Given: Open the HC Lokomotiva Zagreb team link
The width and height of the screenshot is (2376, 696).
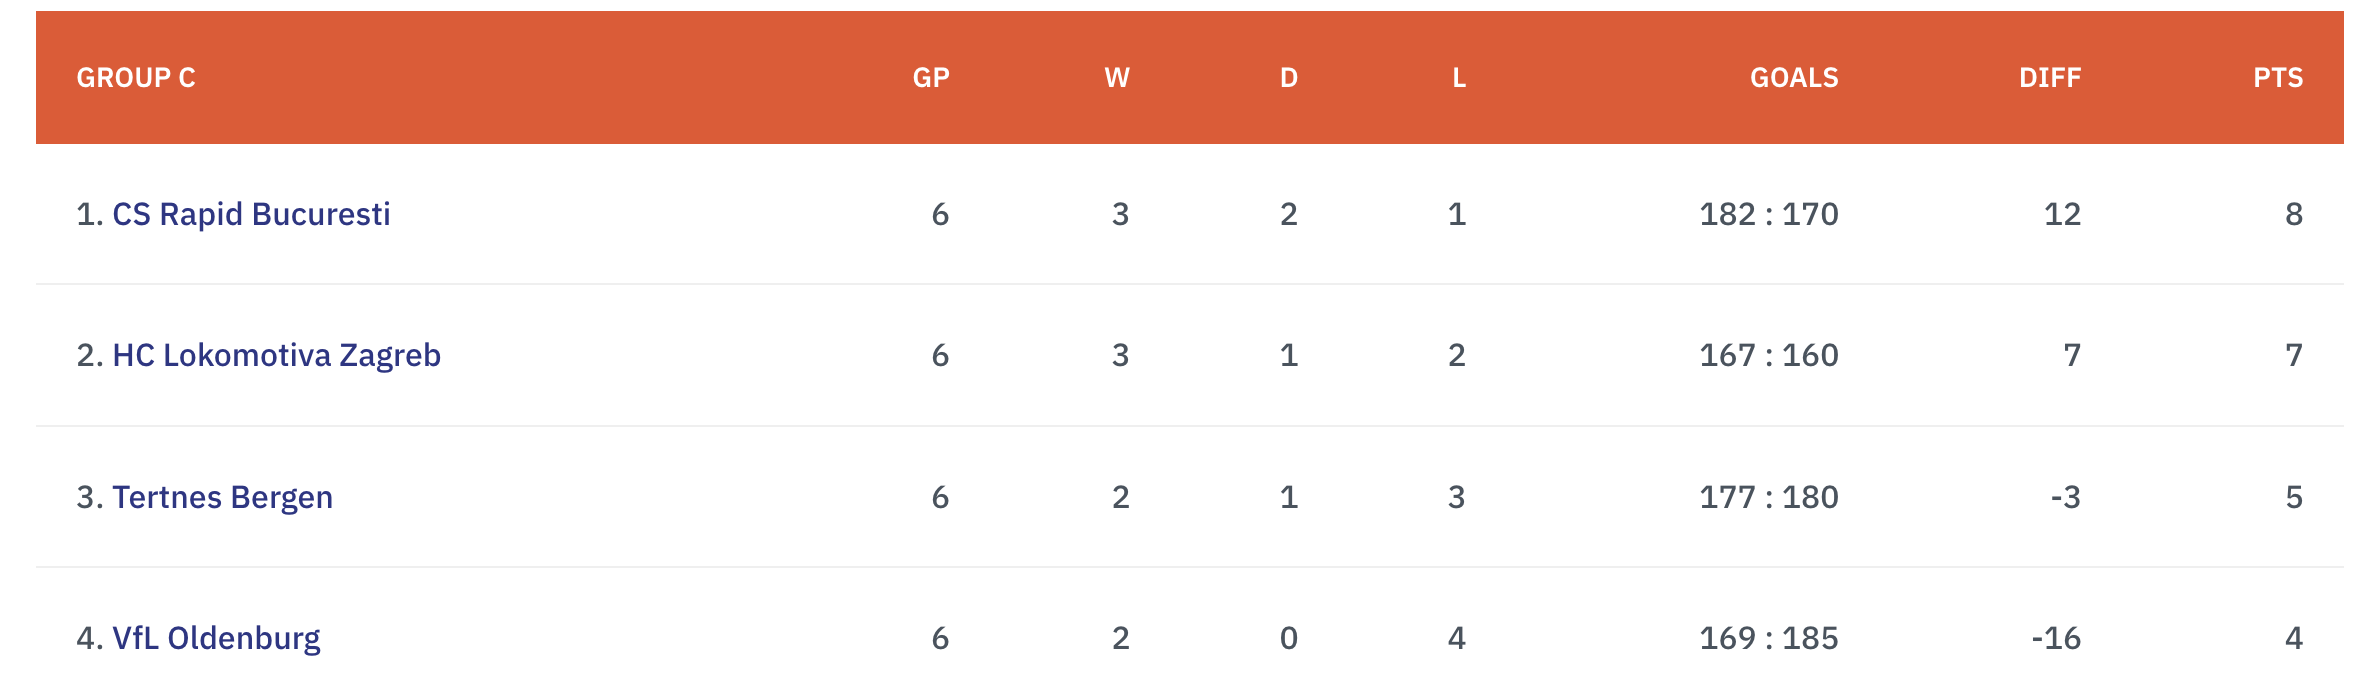Looking at the screenshot, I should point(276,355).
